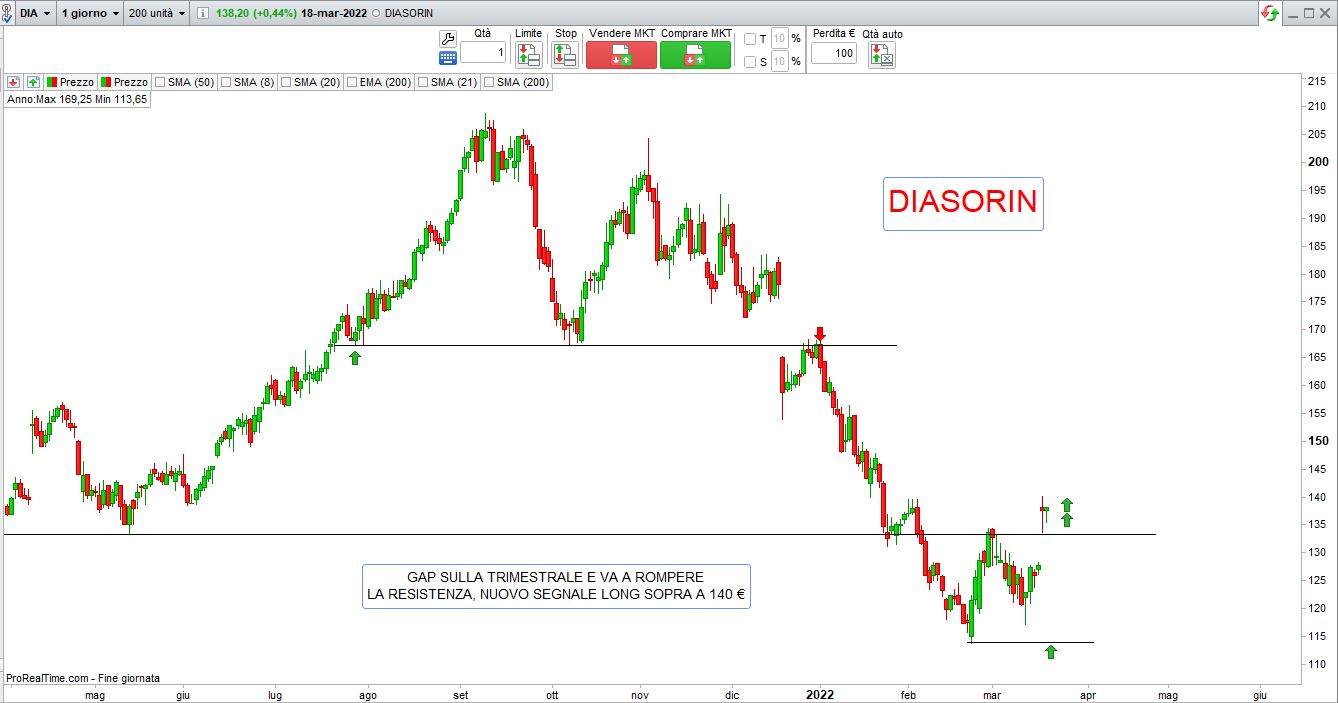Click the blue keyboard icon below the wrench
The image size is (1338, 703).
point(448,57)
